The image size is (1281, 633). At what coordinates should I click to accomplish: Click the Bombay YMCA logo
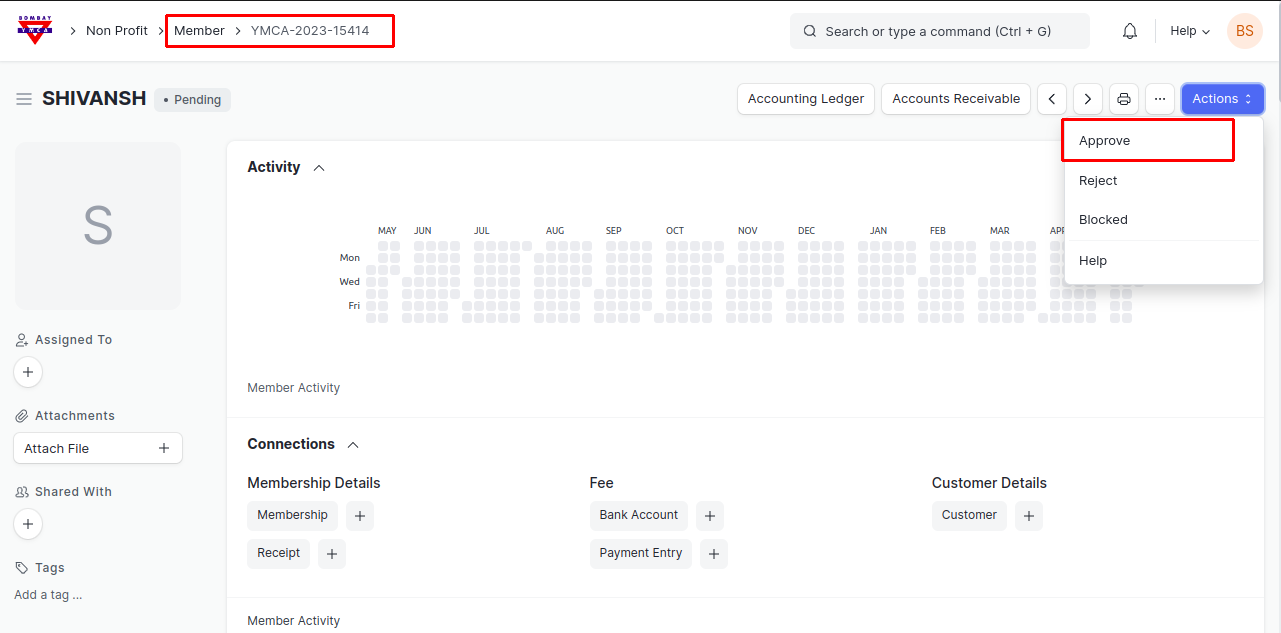click(x=35, y=30)
